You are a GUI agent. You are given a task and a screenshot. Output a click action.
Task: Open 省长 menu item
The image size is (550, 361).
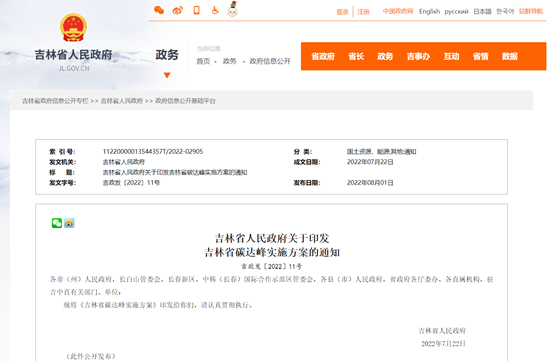click(356, 56)
